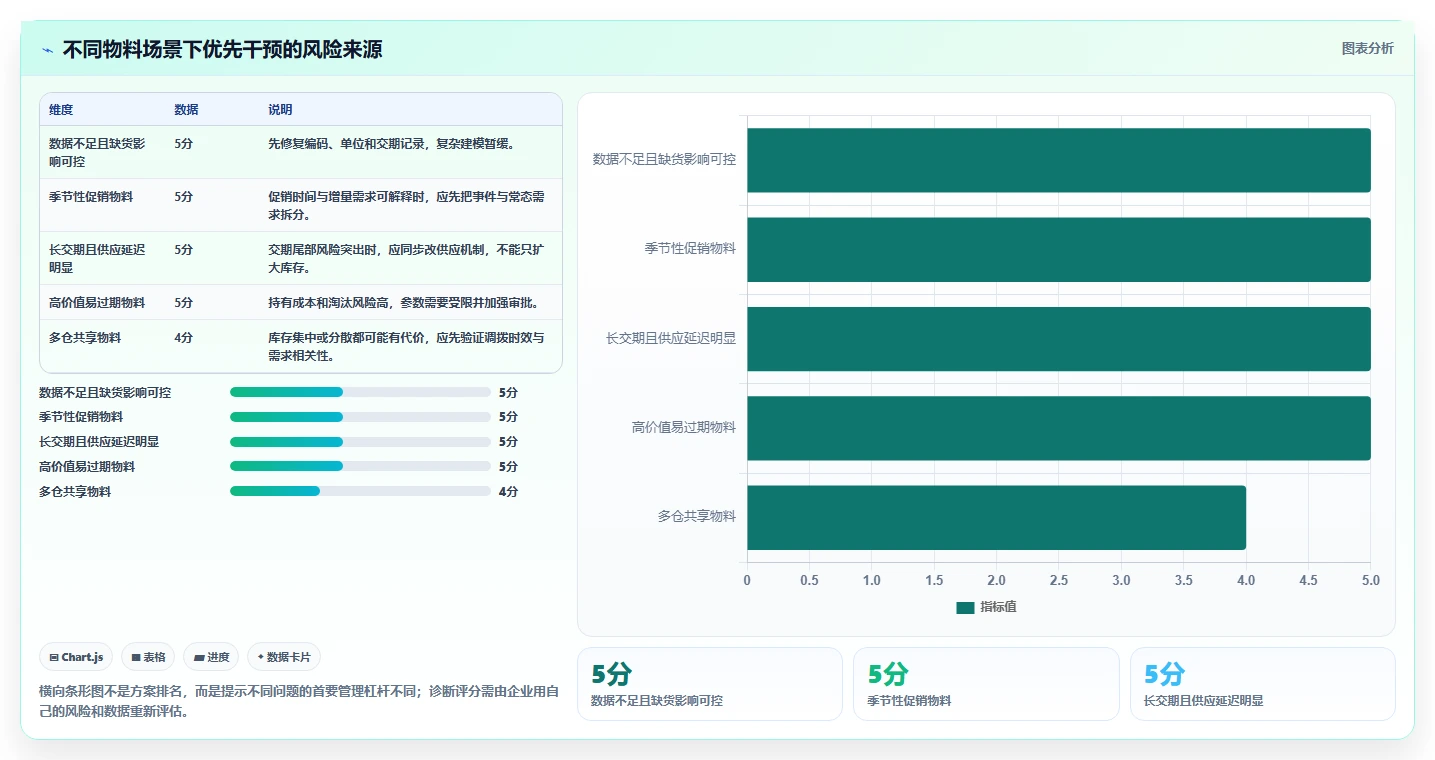Open the 数据不足且缺货影响可控 data card

[x=710, y=684]
